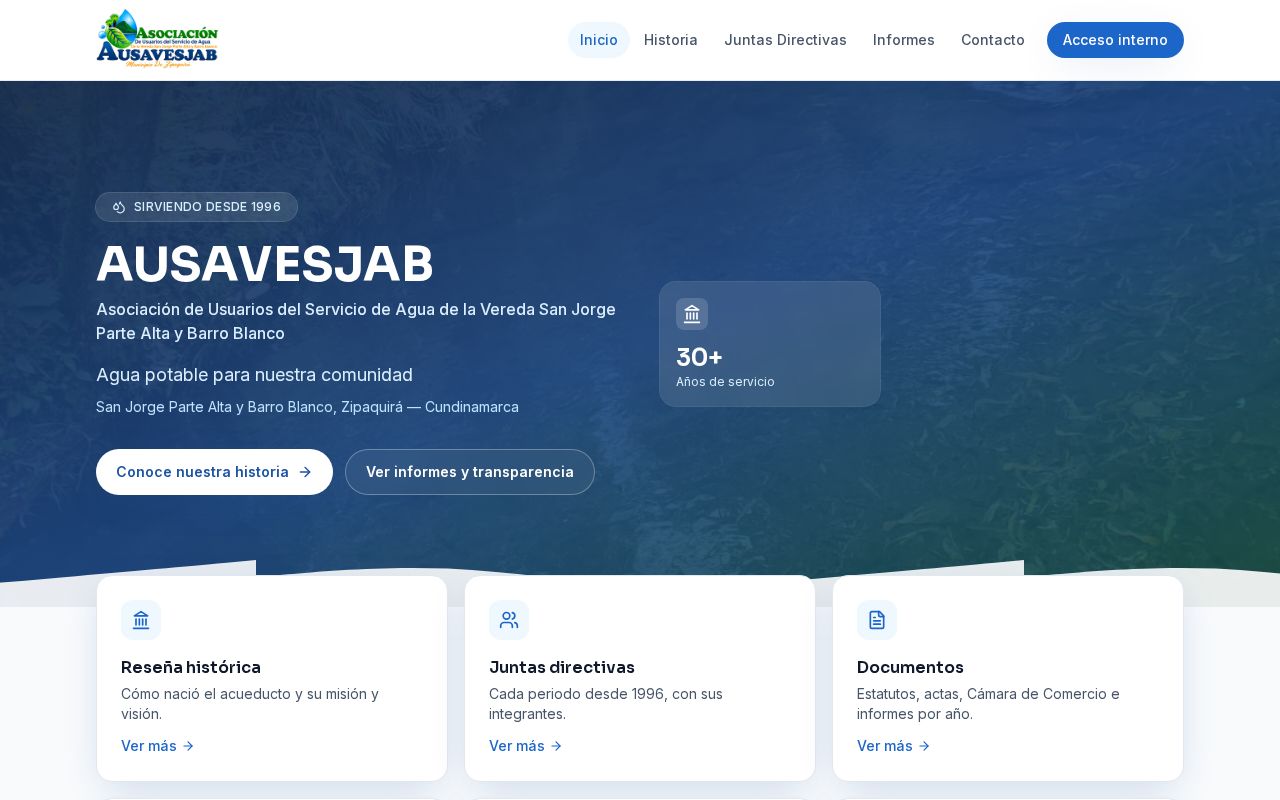This screenshot has width=1280, height=800.
Task: Click Conoce nuestra historia button
Action: pos(214,472)
